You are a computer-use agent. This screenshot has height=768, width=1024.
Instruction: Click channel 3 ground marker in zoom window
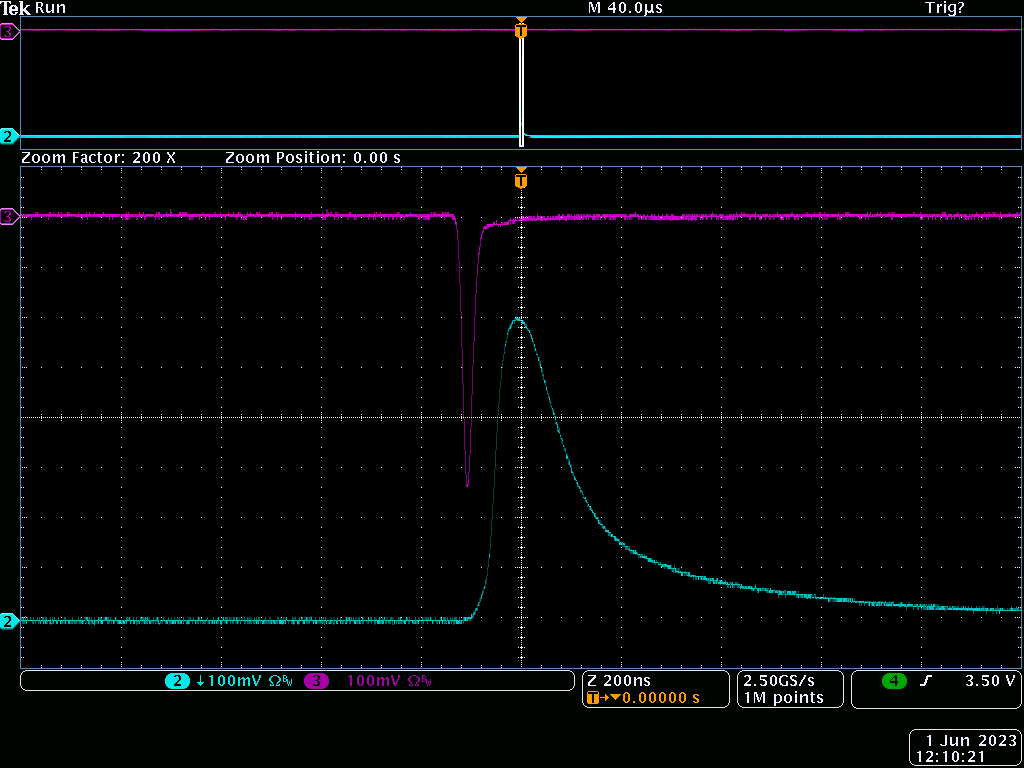[10, 216]
